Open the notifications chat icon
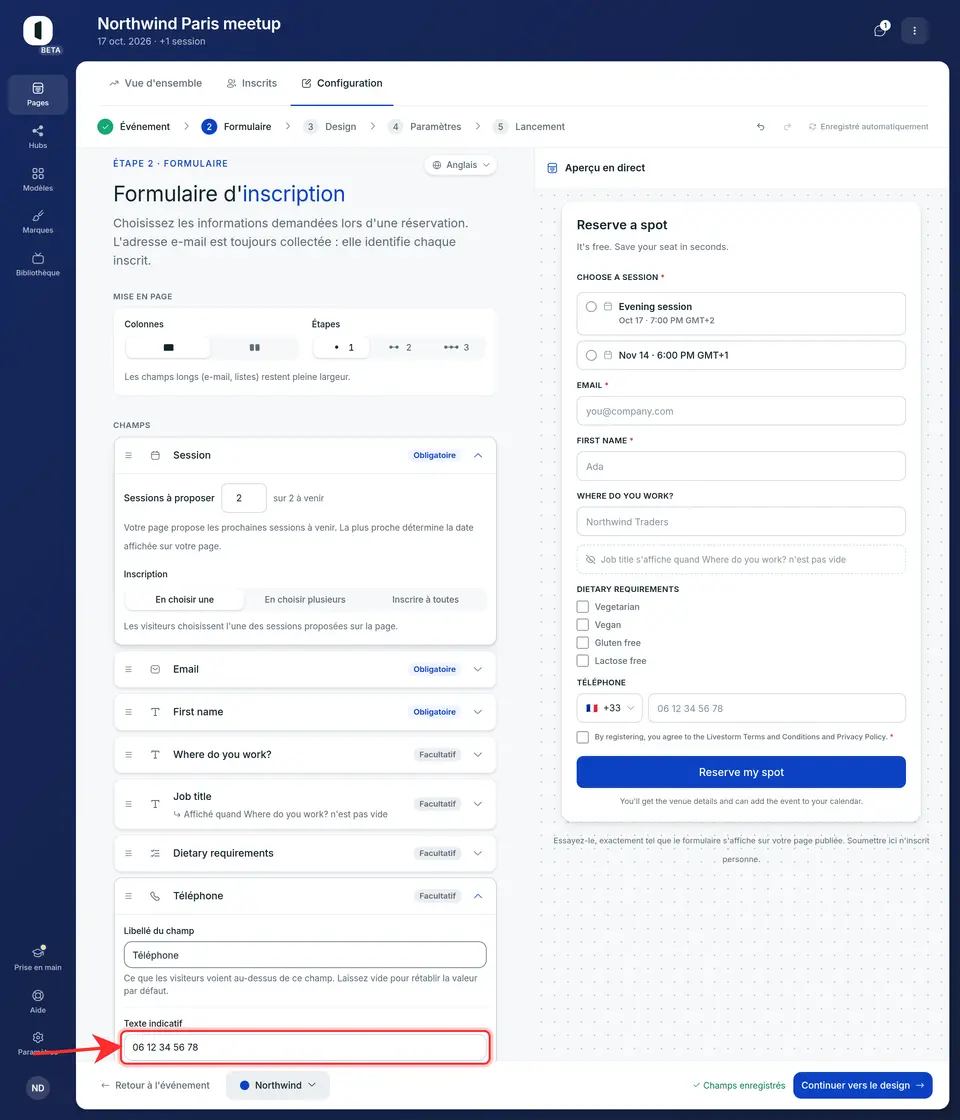 coord(881,30)
